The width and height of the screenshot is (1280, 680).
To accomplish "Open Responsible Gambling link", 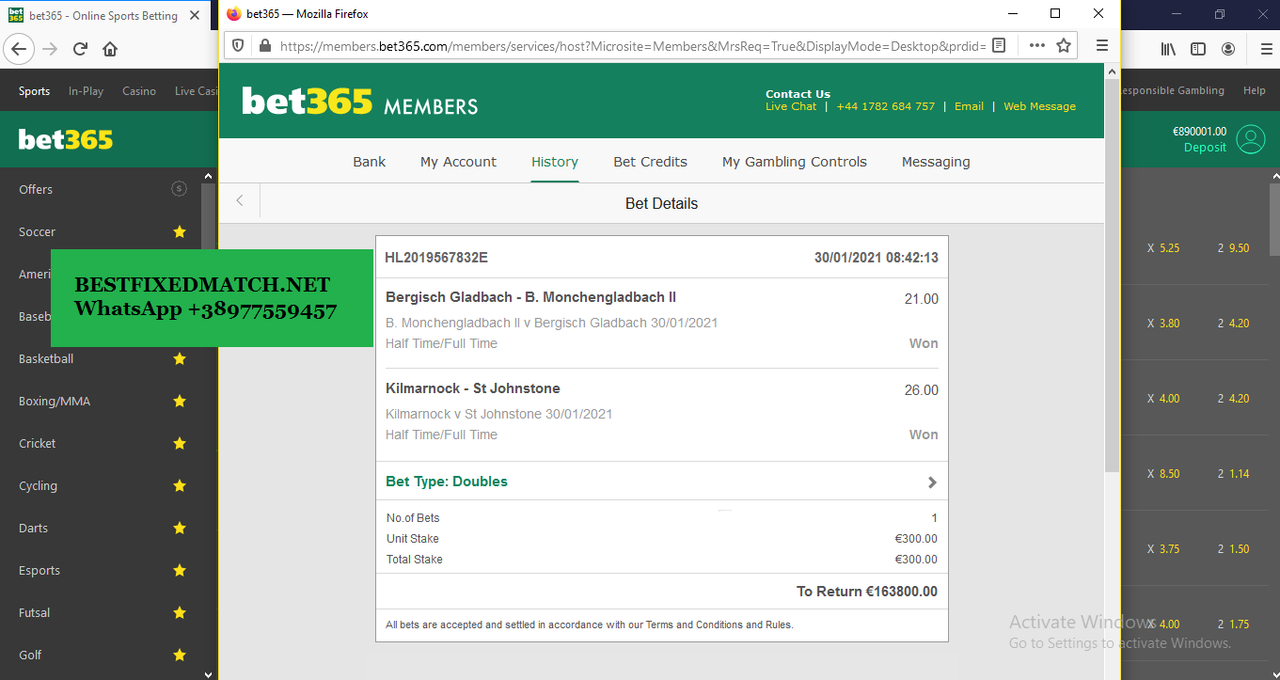I will pyautogui.click(x=1171, y=90).
